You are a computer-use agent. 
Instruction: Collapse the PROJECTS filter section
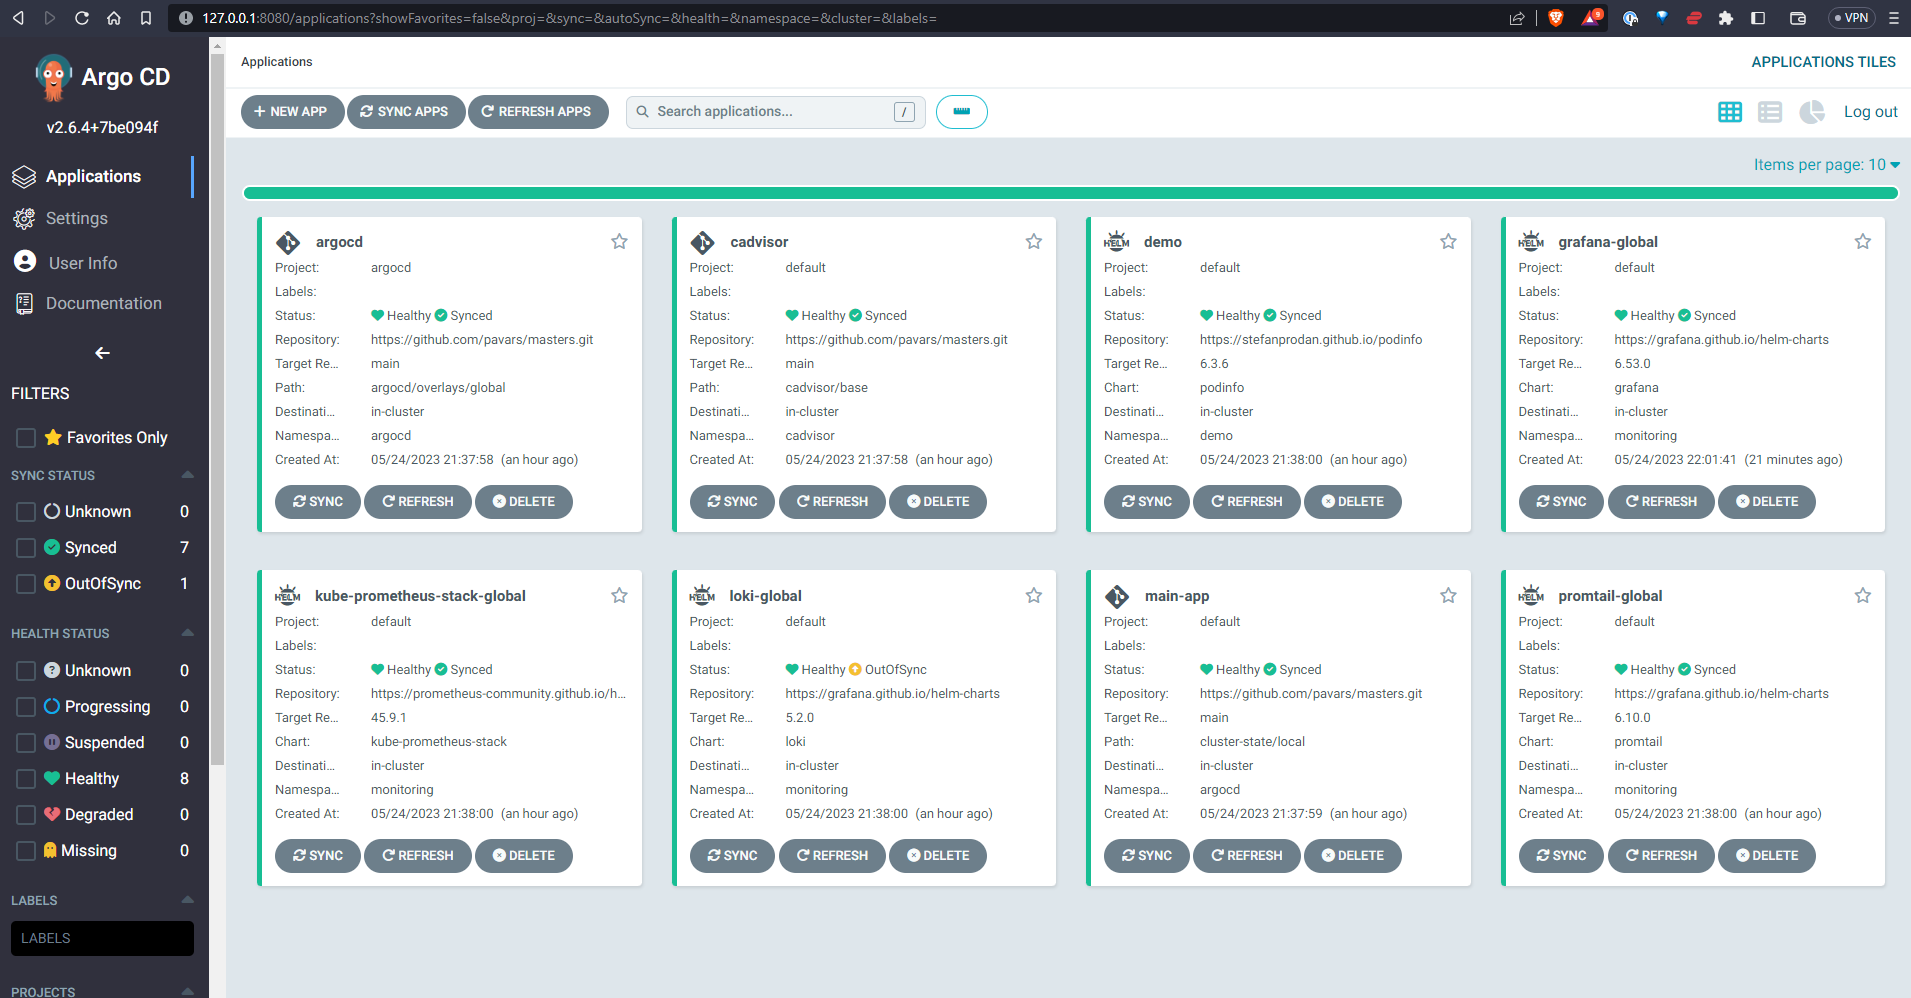(x=187, y=991)
